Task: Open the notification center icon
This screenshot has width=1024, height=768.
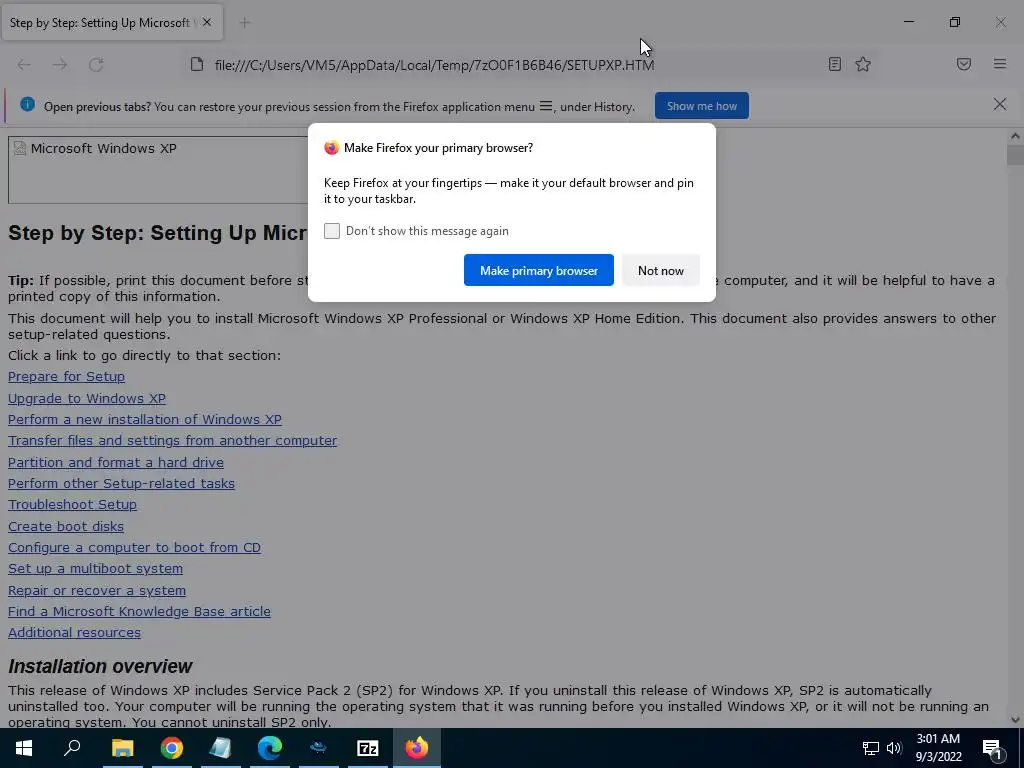Action: (993, 748)
